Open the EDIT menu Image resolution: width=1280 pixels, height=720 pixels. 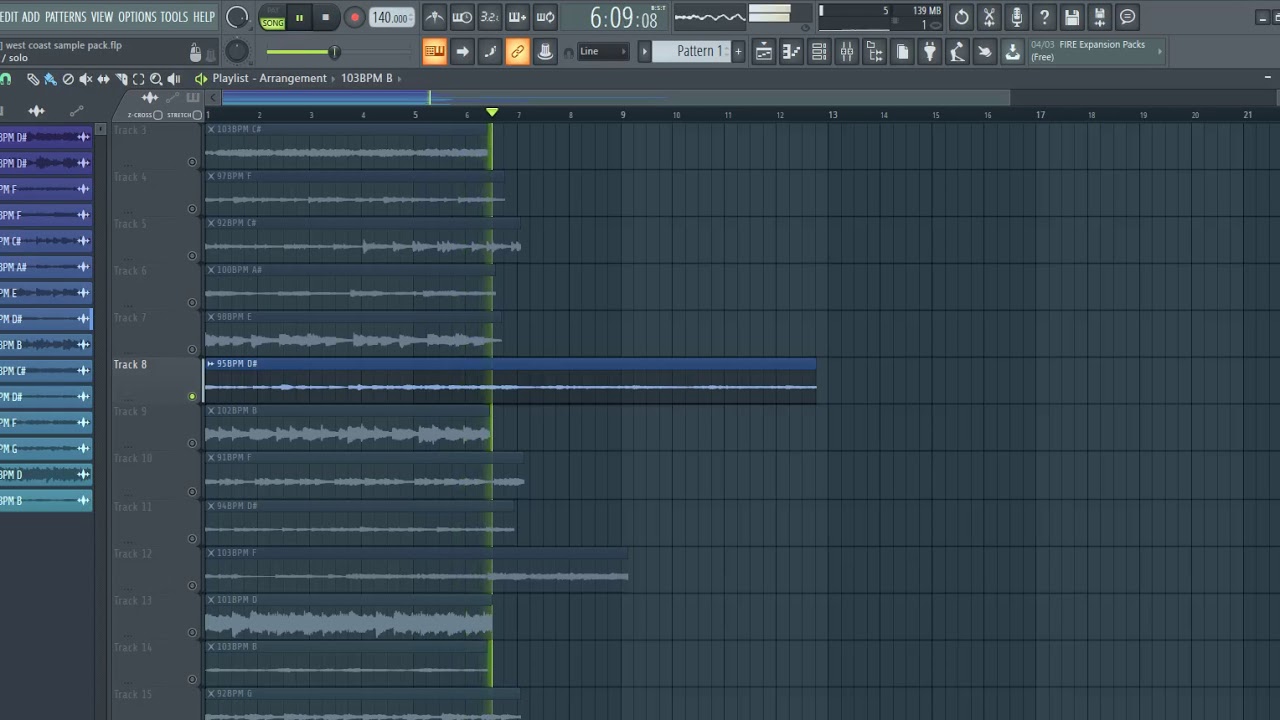(10, 17)
